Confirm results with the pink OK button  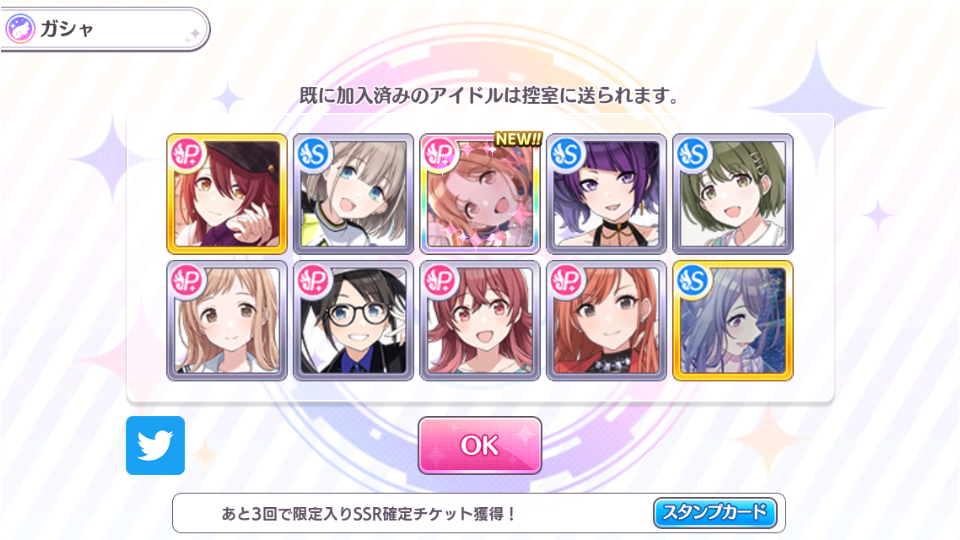479,445
